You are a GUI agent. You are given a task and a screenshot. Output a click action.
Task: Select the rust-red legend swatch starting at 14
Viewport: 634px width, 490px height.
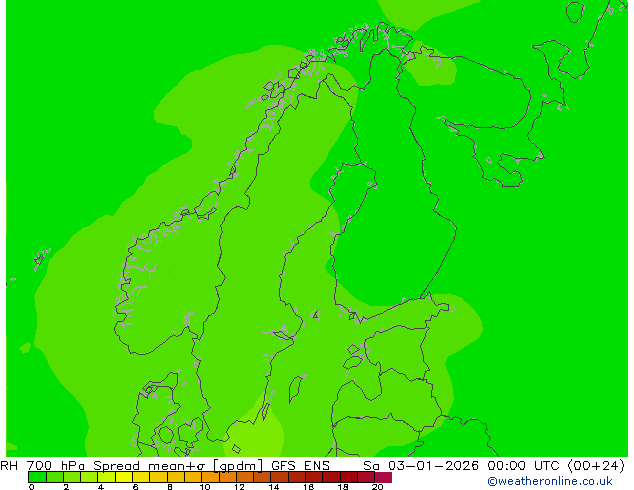280,477
